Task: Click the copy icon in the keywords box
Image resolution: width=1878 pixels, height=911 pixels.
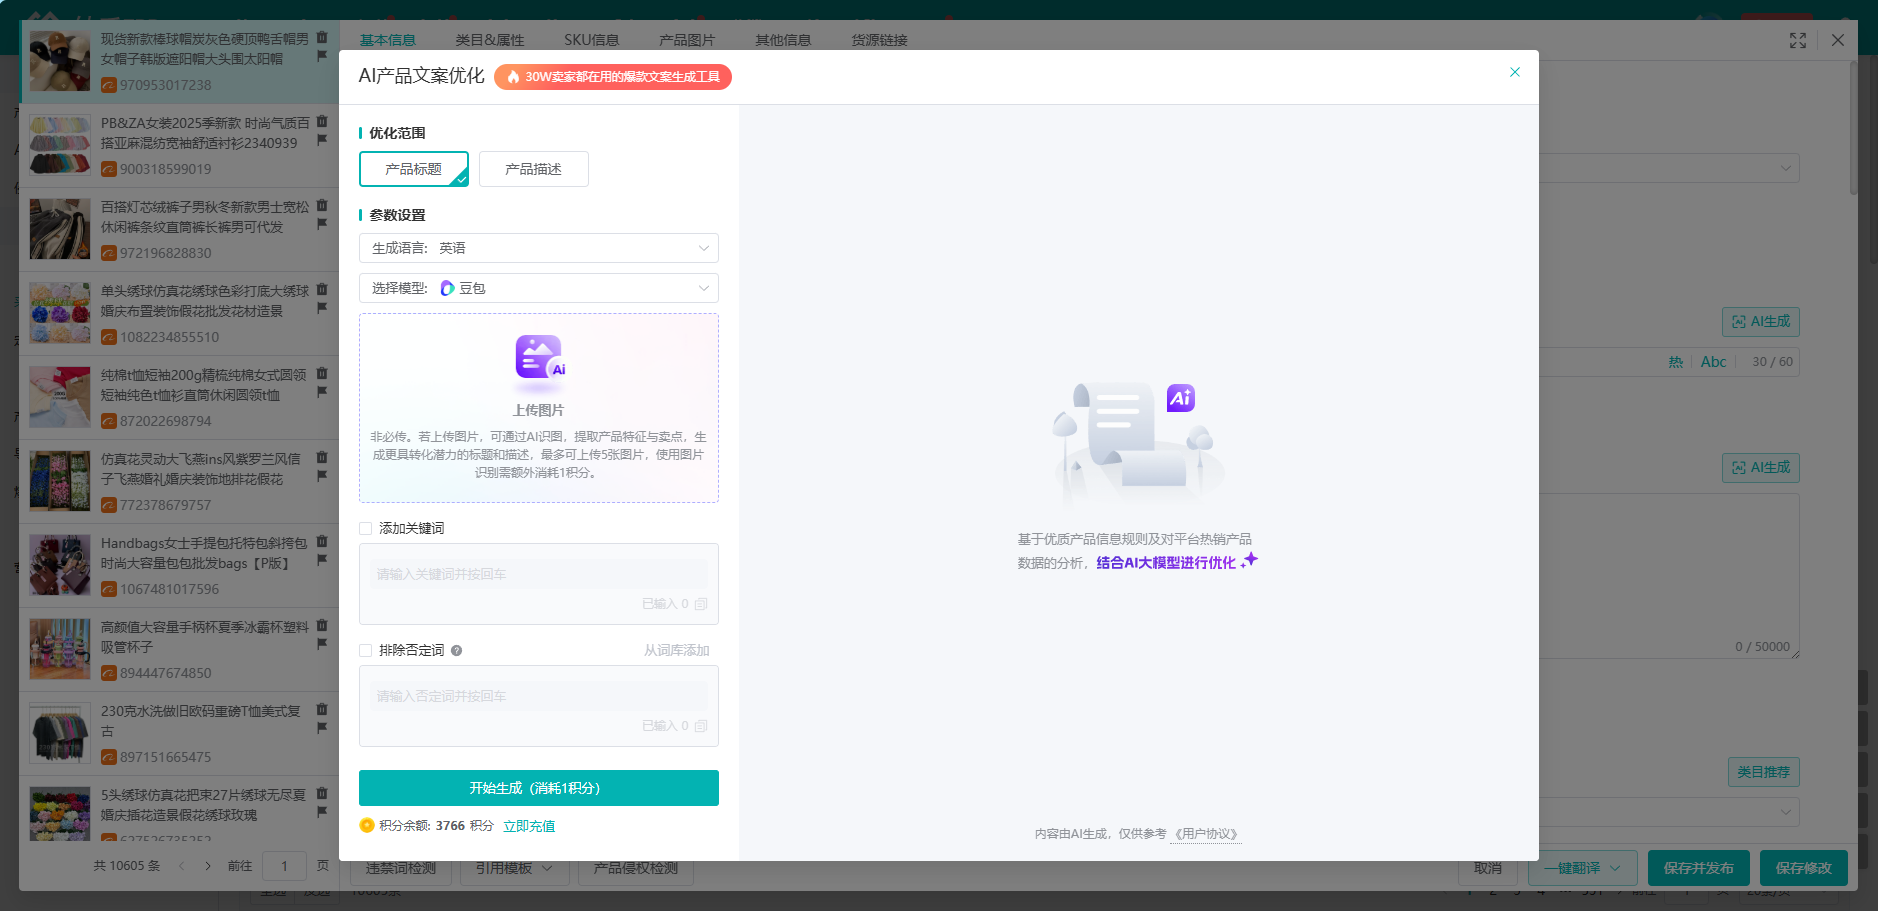Action: click(x=701, y=604)
